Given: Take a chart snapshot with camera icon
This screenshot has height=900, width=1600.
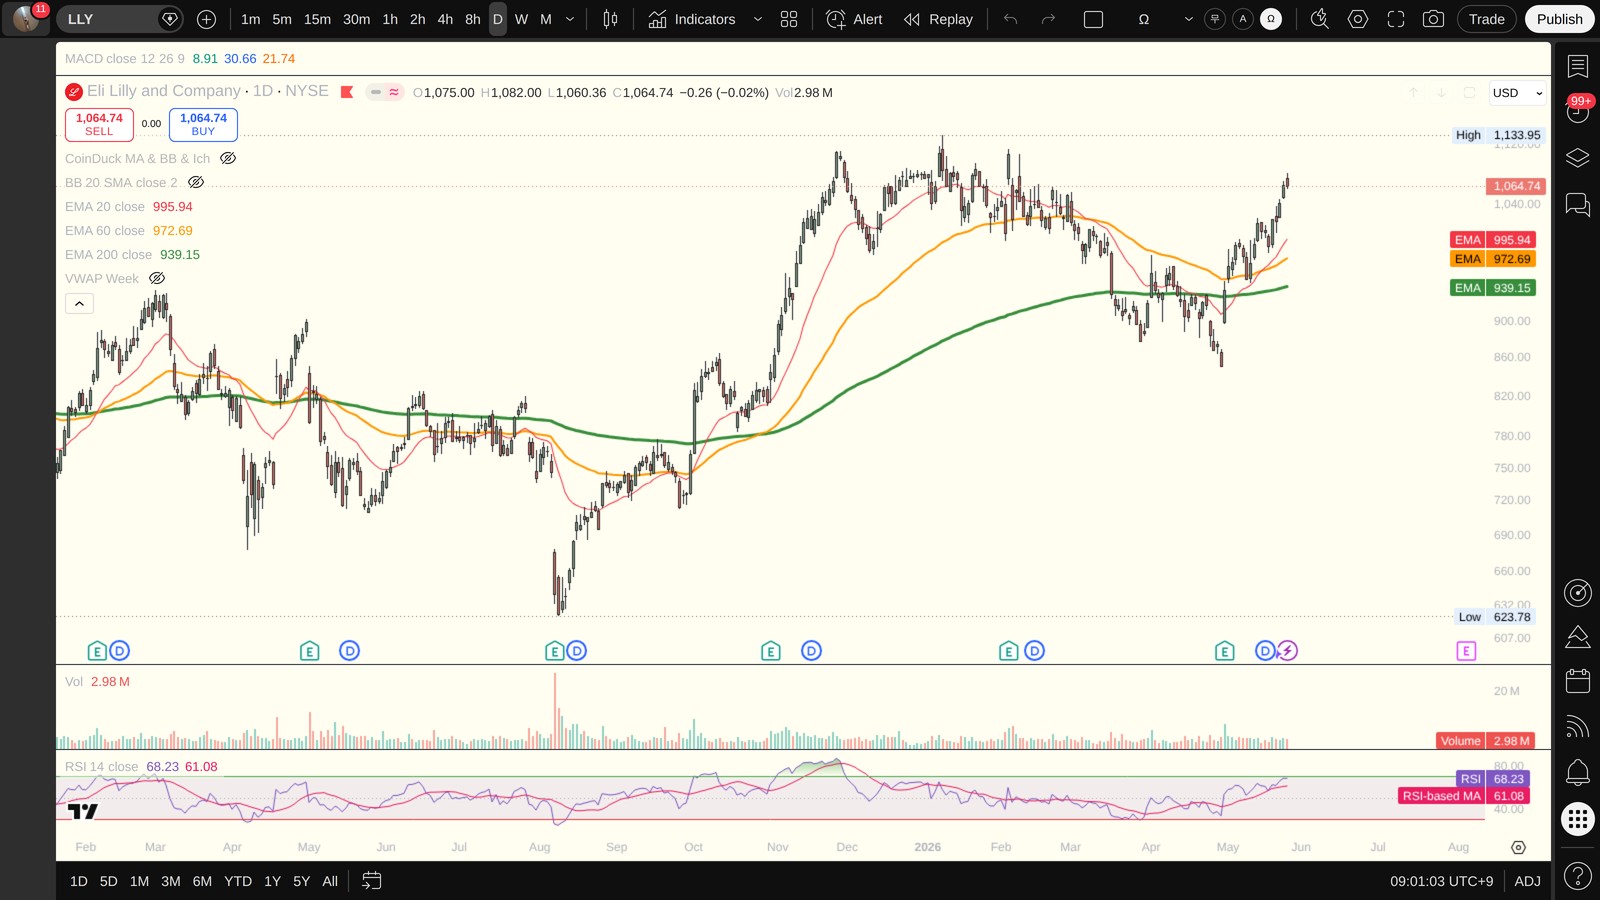Looking at the screenshot, I should pyautogui.click(x=1433, y=19).
